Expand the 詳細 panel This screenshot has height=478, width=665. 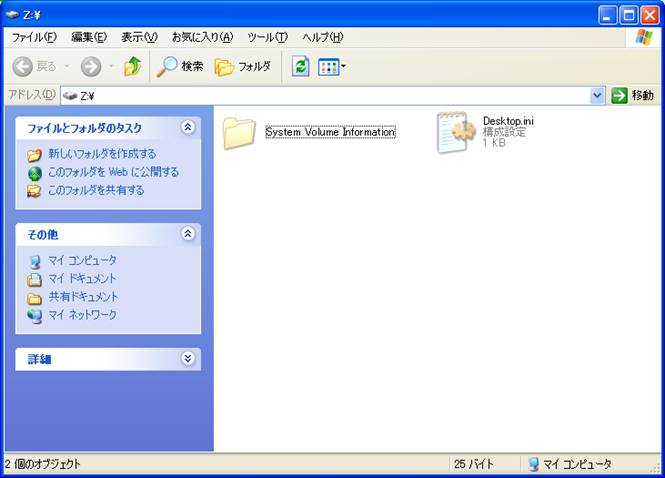tap(188, 358)
